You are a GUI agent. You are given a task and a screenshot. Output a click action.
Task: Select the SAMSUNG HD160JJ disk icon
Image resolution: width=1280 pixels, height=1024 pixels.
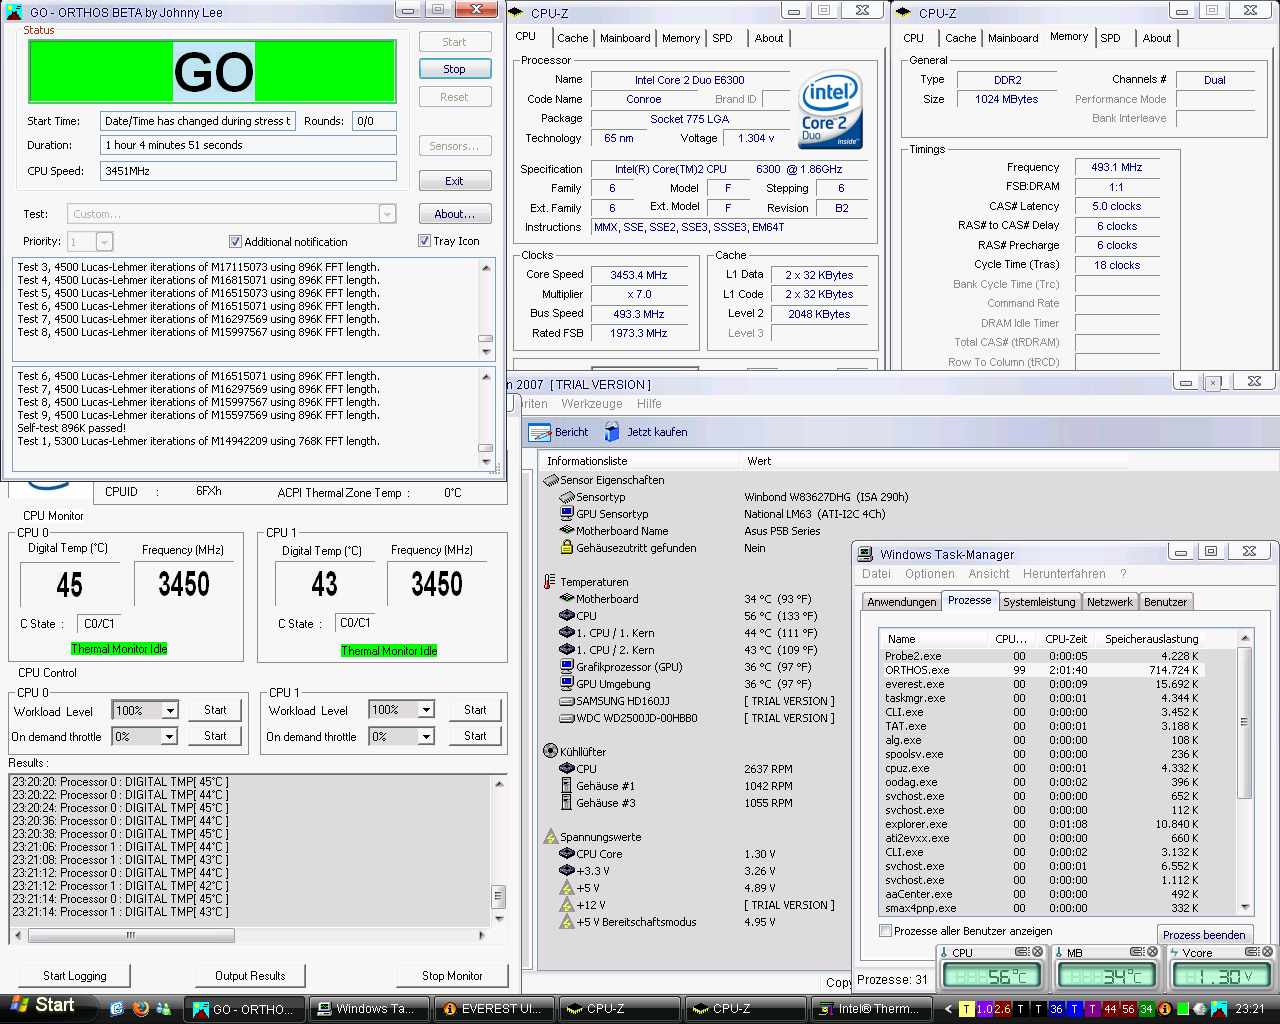click(x=567, y=701)
